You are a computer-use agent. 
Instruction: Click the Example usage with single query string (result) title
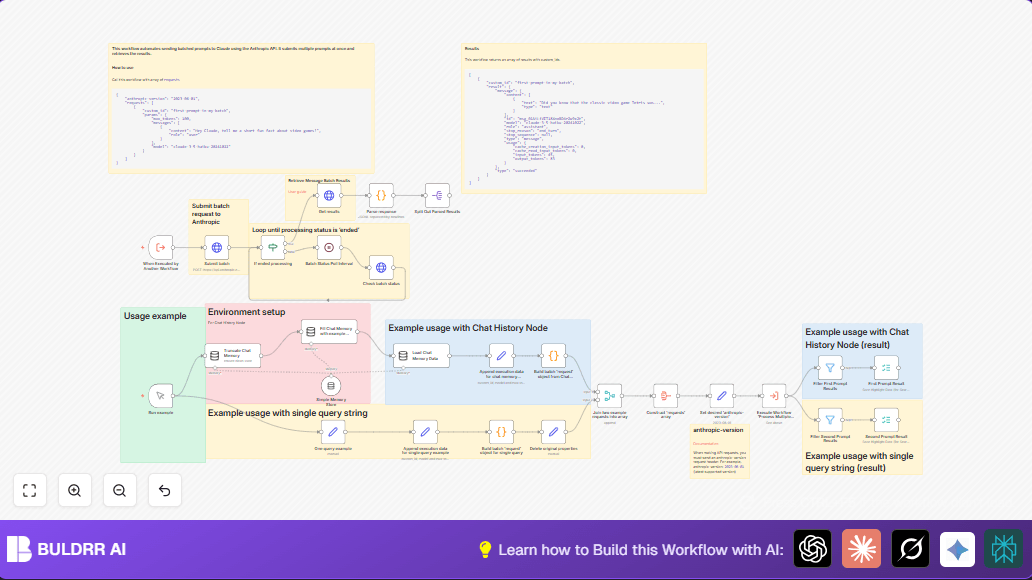pos(860,461)
